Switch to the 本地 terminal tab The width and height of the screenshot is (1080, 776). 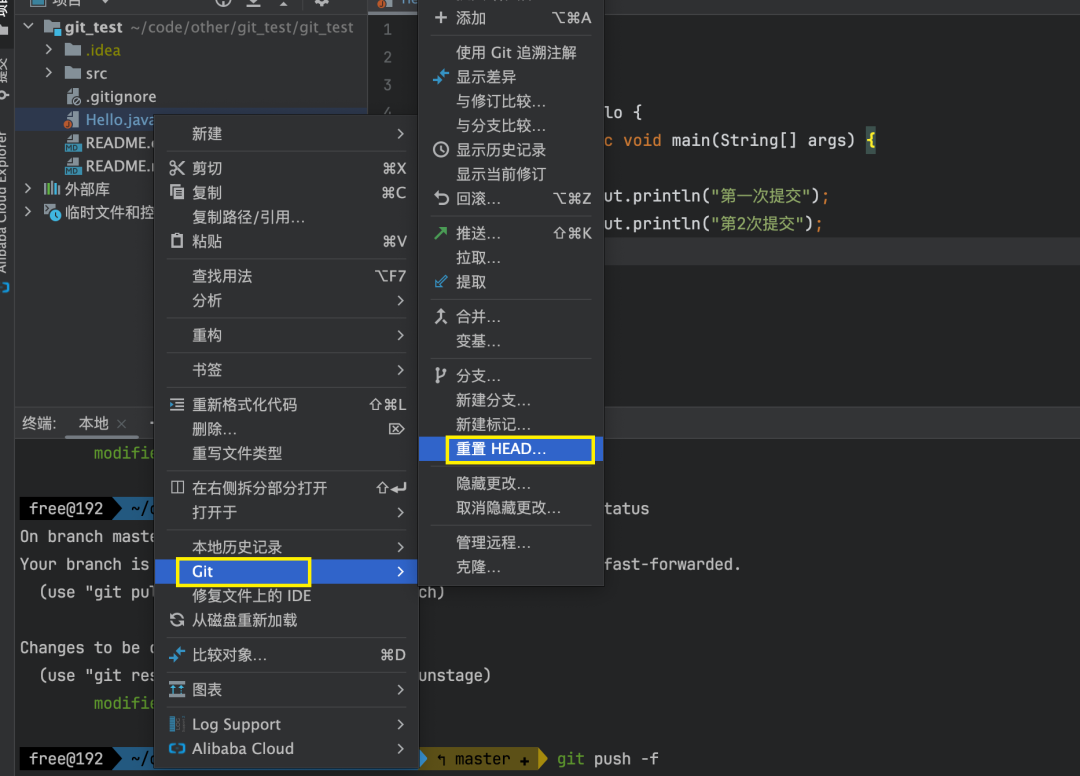[94, 423]
